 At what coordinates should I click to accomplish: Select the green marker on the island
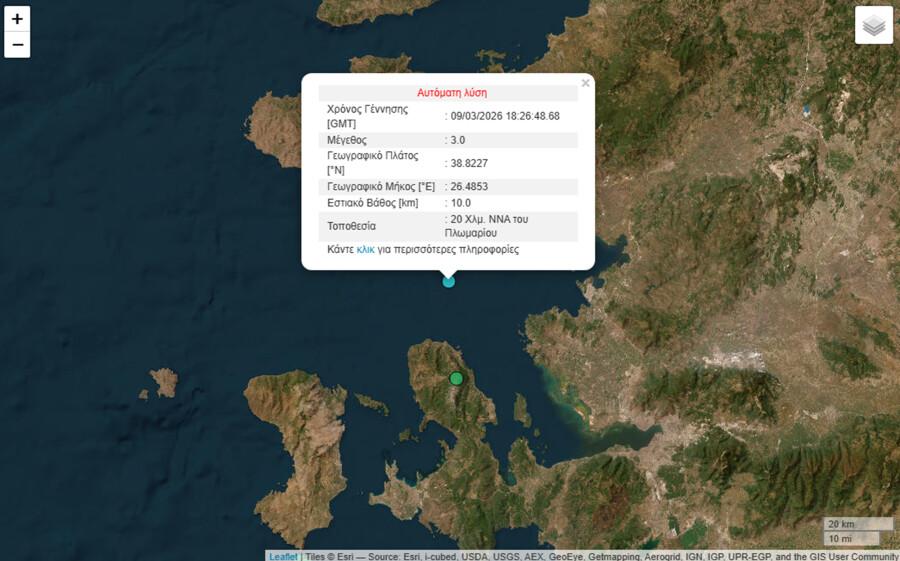(x=456, y=378)
